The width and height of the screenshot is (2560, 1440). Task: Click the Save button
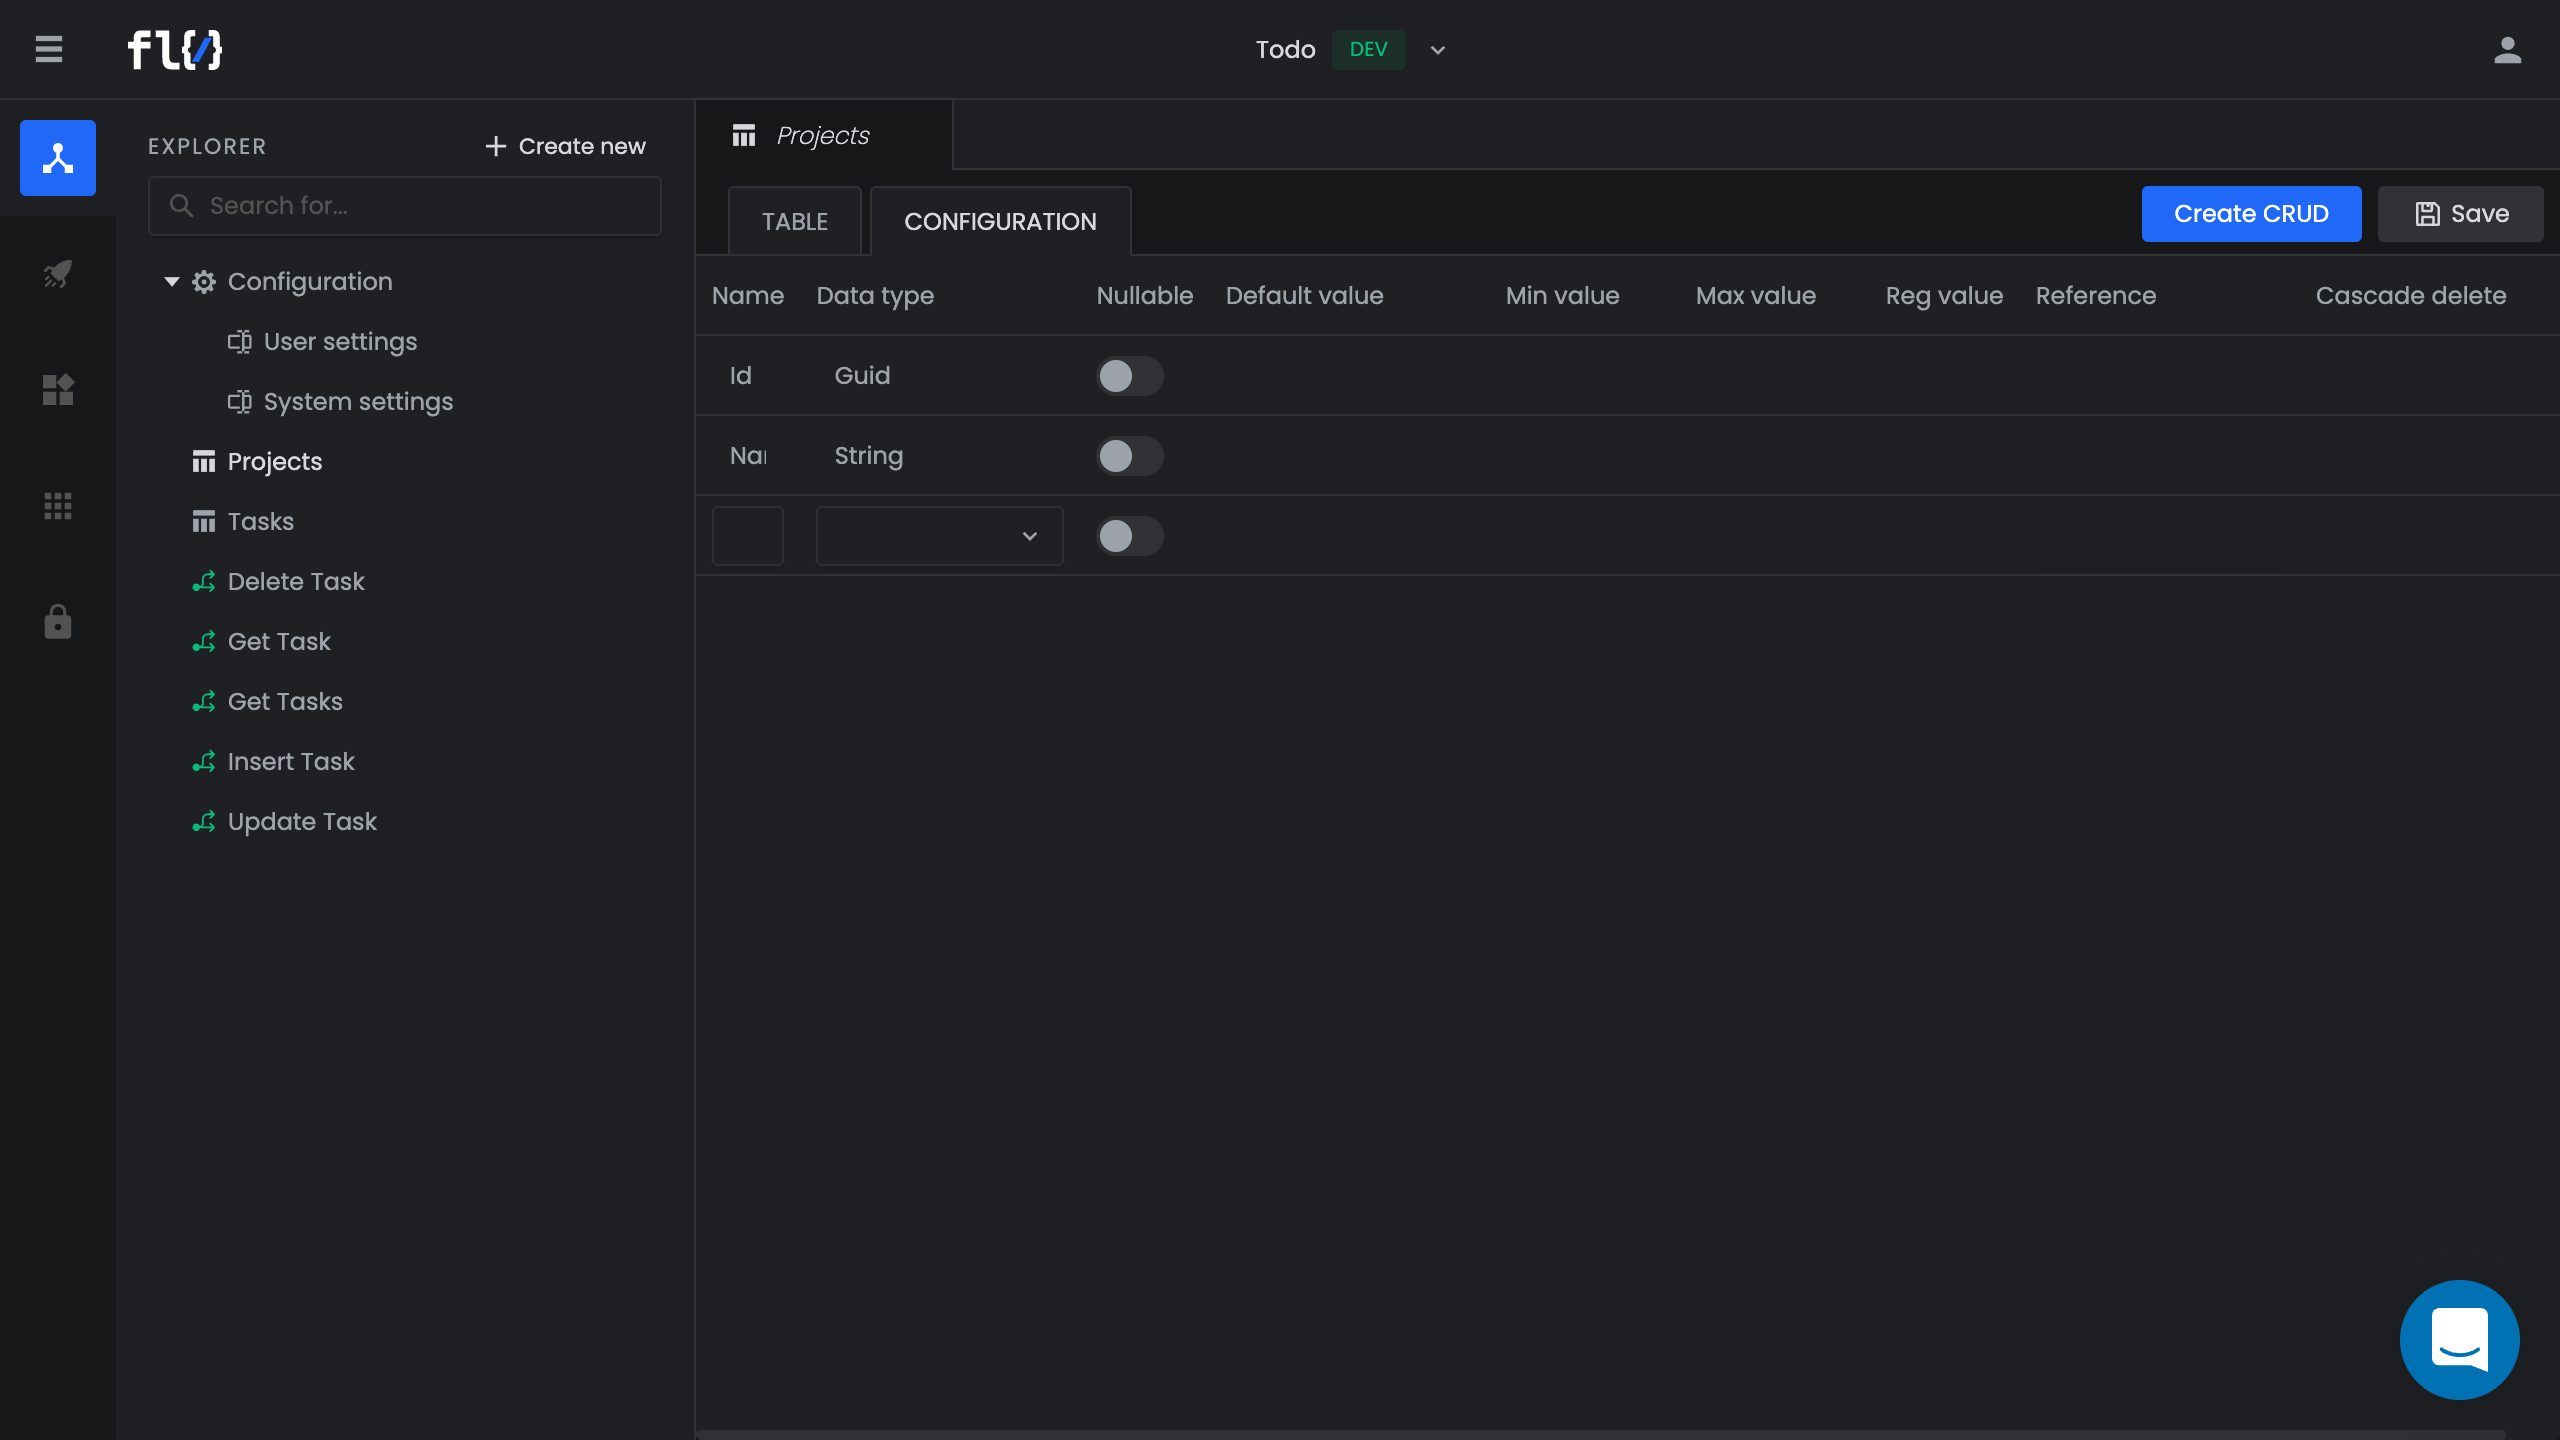click(x=2460, y=214)
